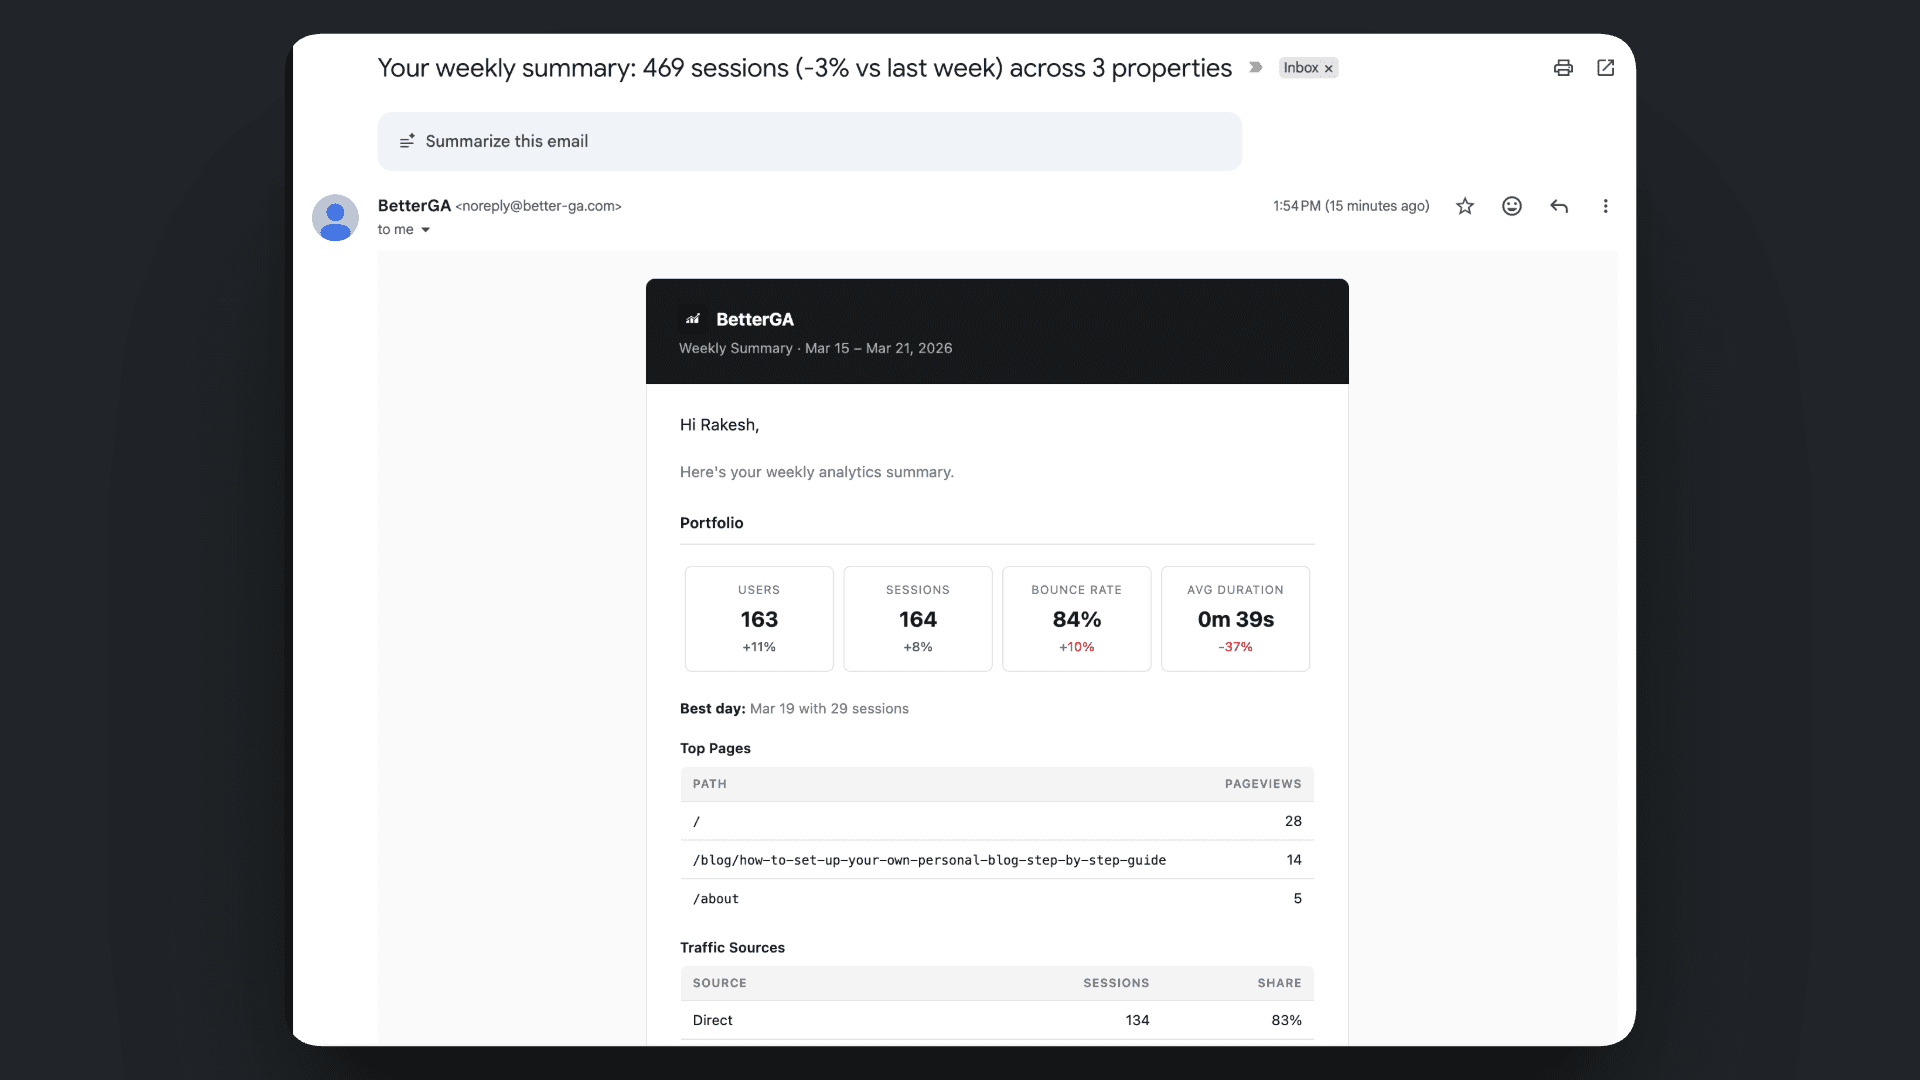
Task: Click the /about path row
Action: click(x=997, y=899)
